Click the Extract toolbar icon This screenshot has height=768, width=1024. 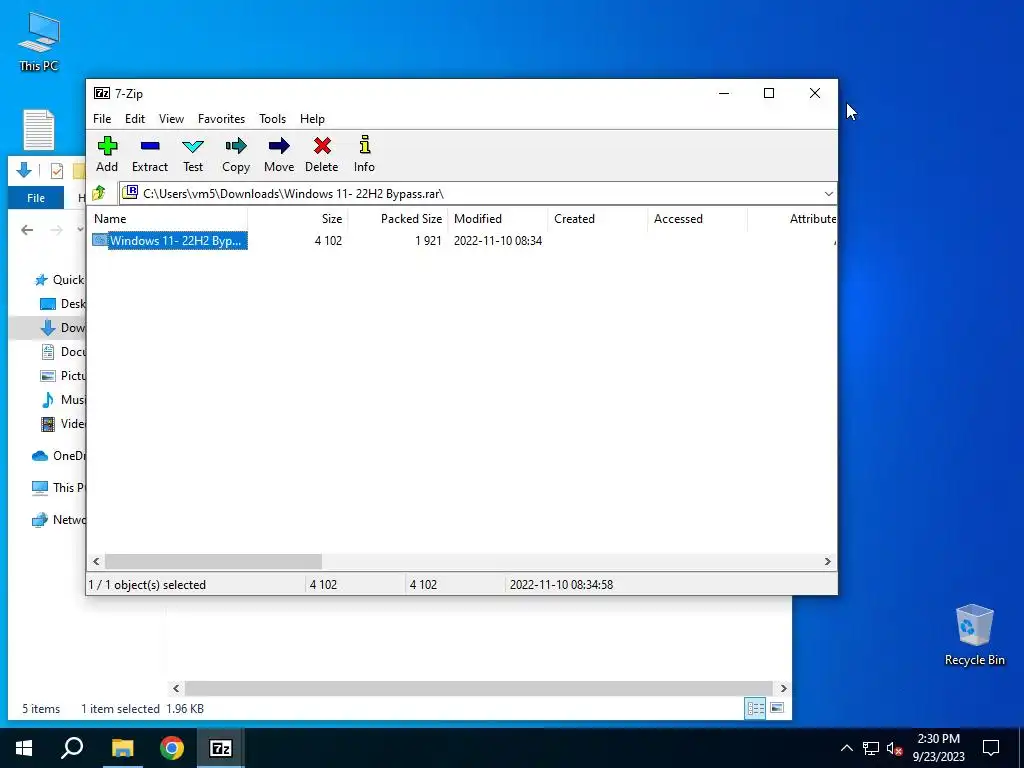click(x=150, y=146)
